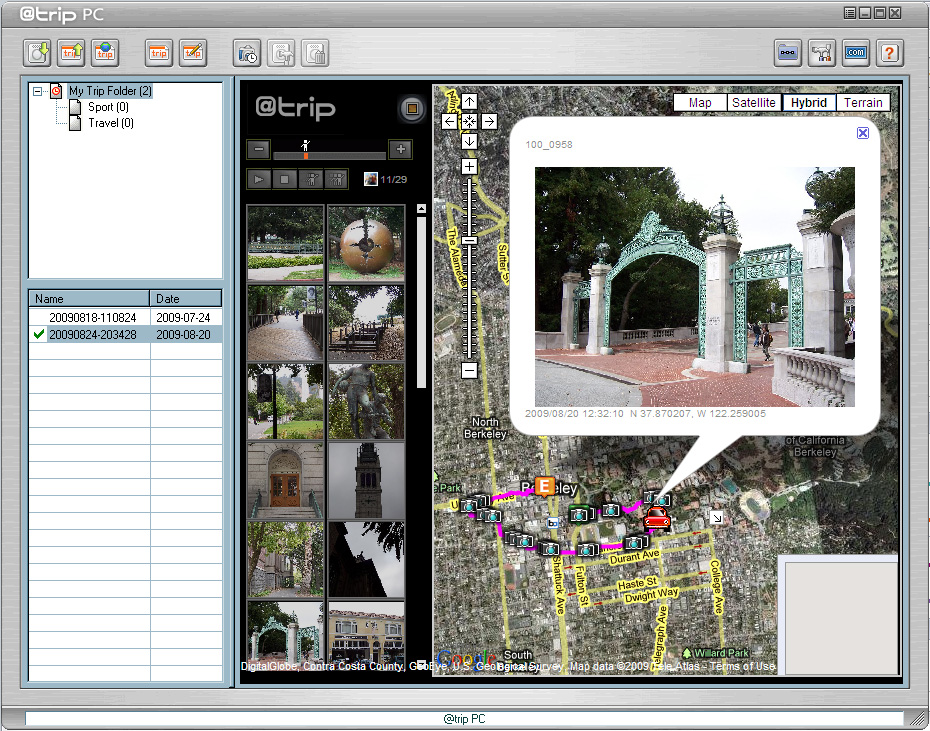Click the red car marker on map
The height and width of the screenshot is (731, 930).
coord(656,519)
